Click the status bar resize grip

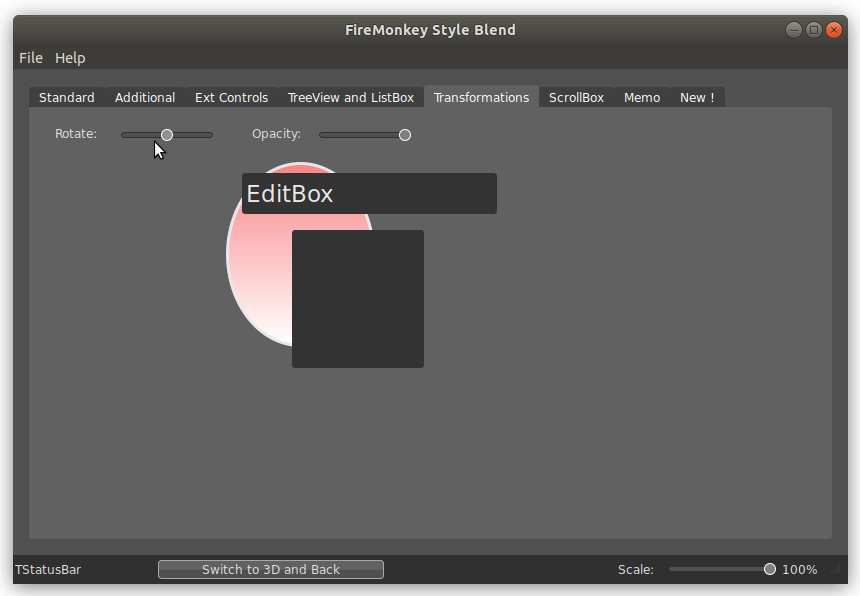click(x=836, y=570)
